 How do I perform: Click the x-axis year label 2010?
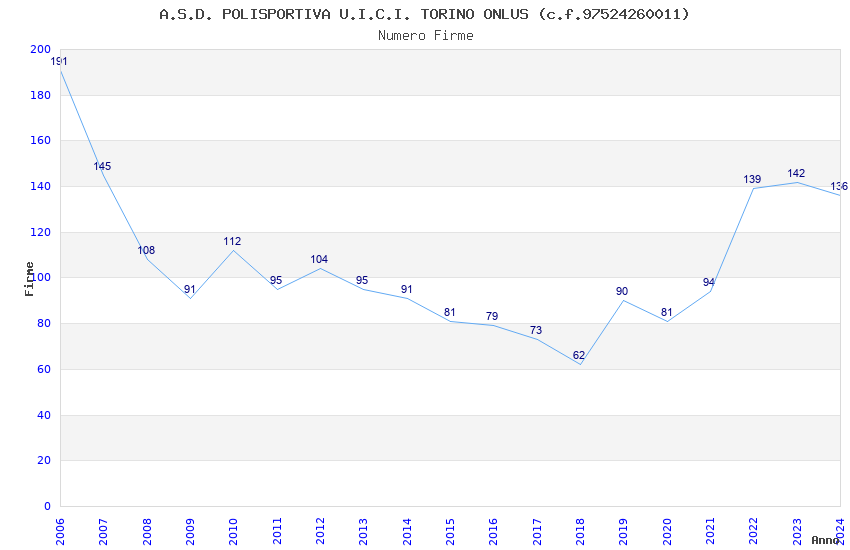(233, 532)
